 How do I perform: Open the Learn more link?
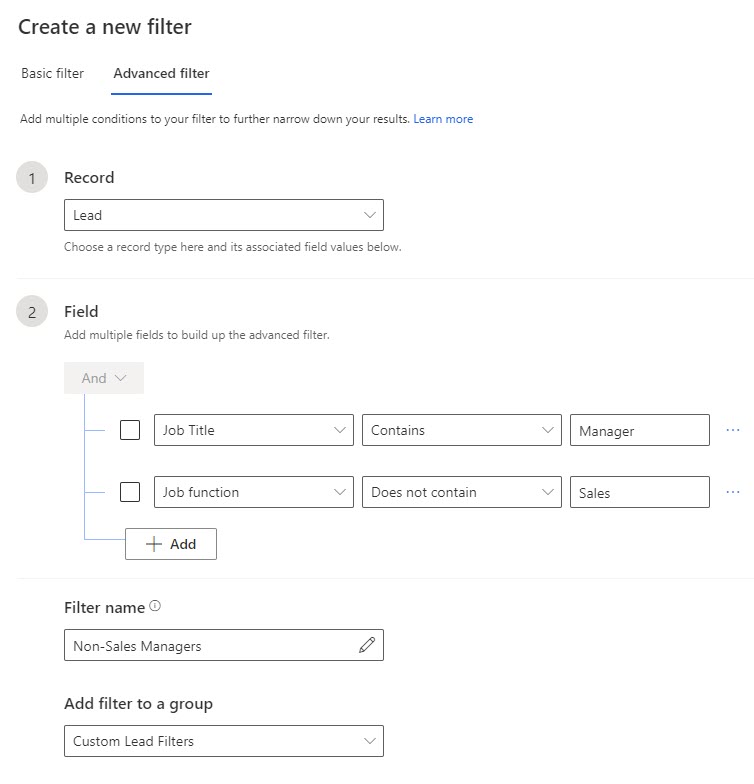[443, 119]
